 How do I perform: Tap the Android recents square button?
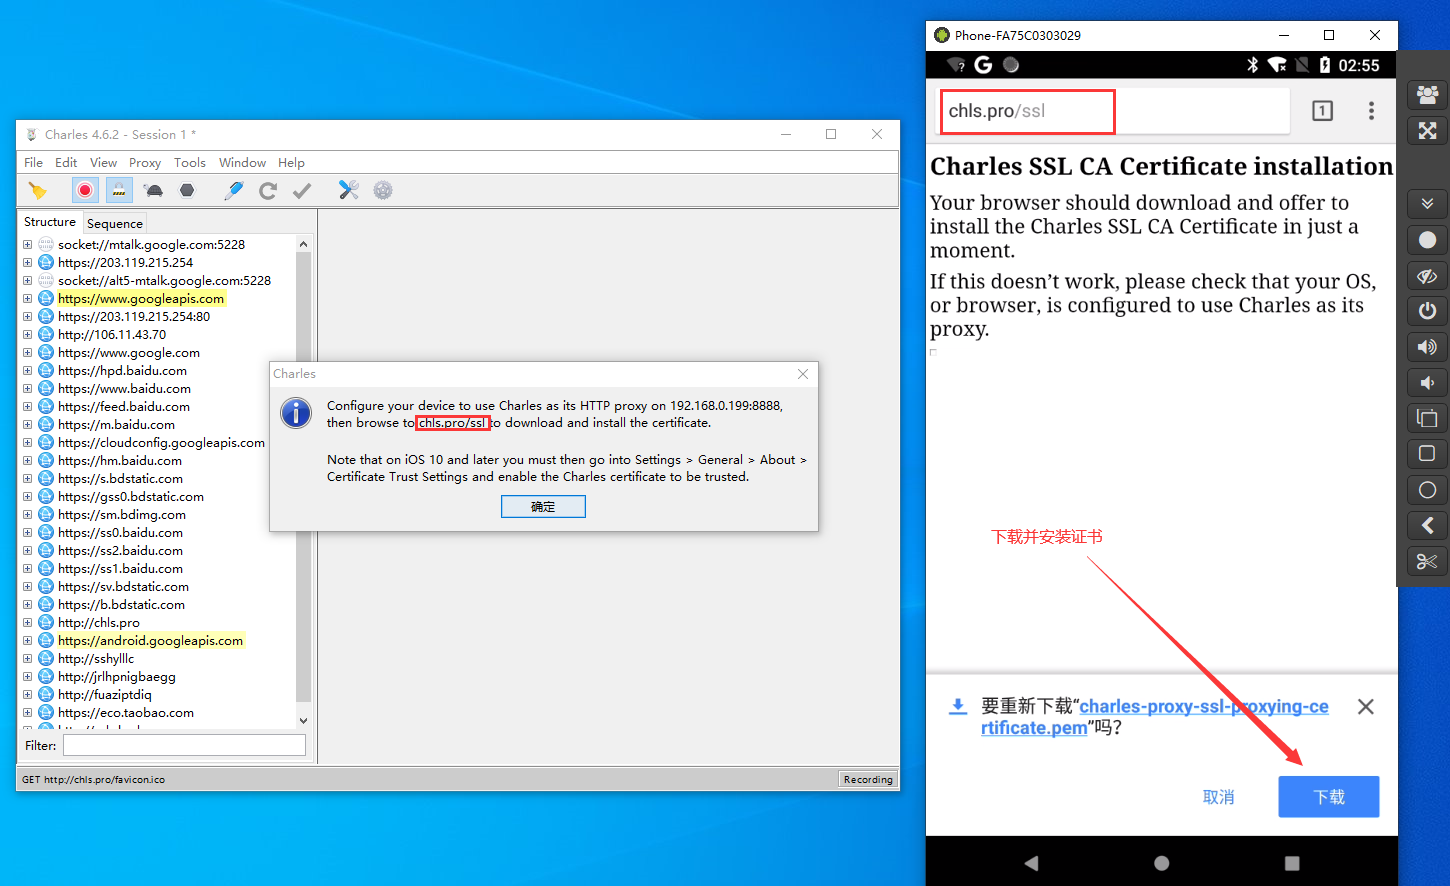(1292, 862)
